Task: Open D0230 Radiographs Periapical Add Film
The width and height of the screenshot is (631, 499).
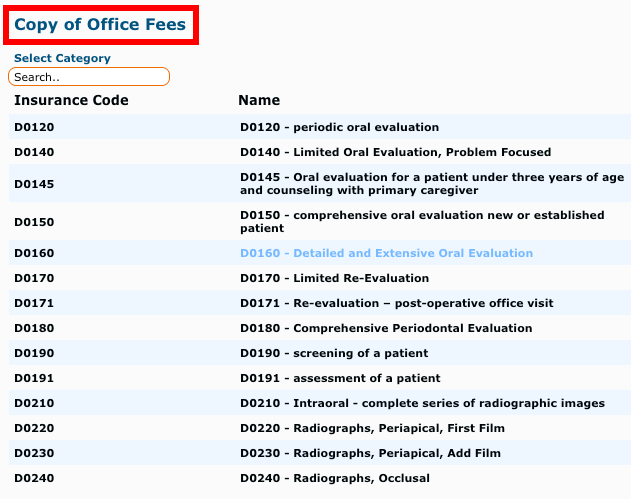Action: click(370, 453)
